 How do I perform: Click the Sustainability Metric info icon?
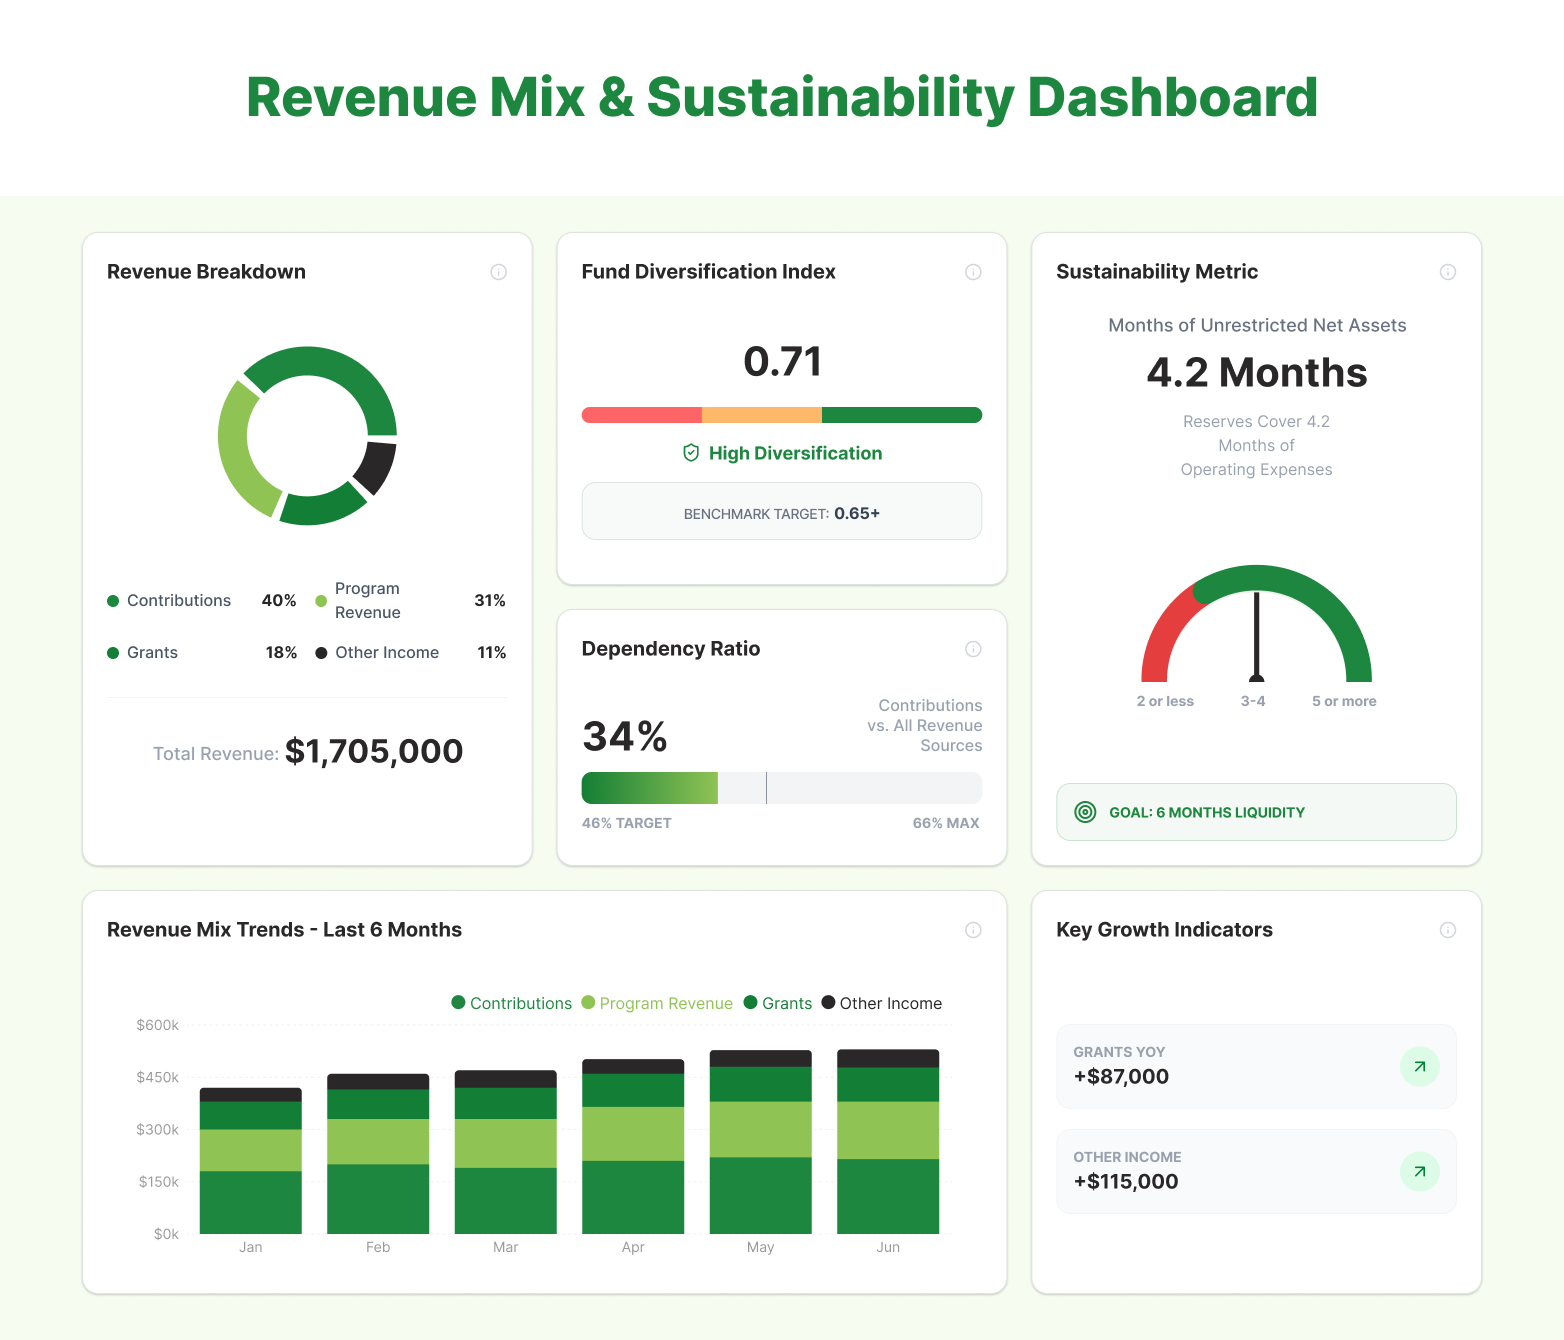tap(1448, 271)
